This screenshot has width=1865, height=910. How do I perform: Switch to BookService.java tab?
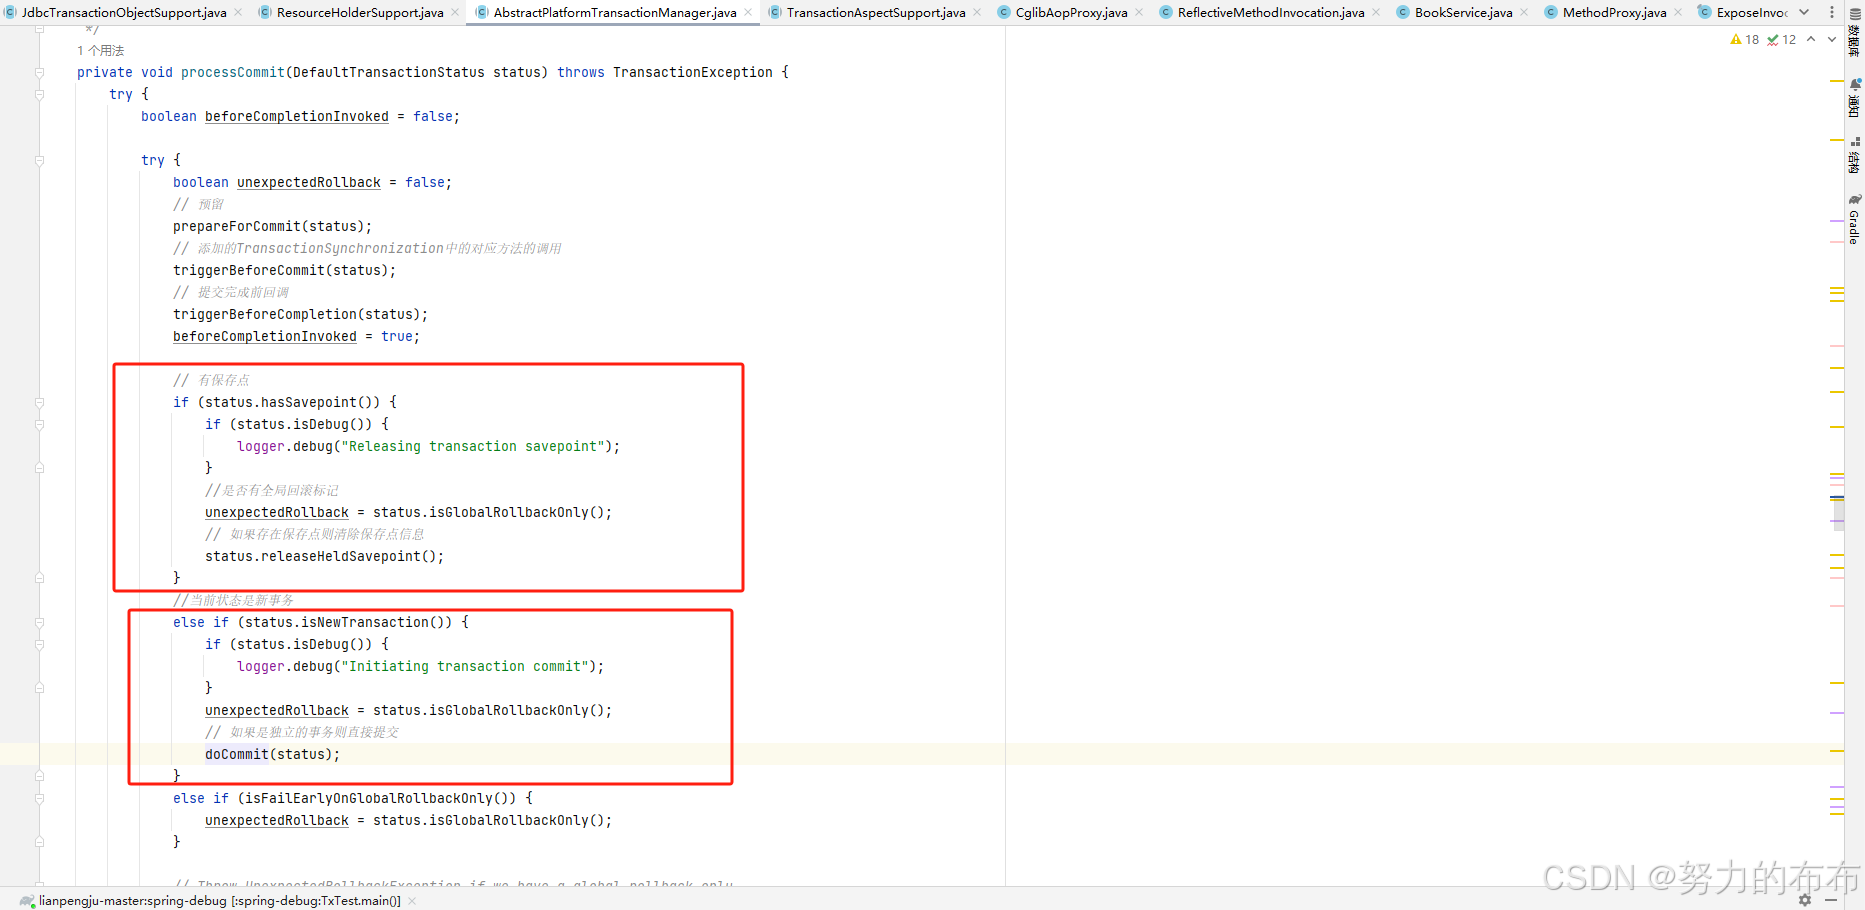click(1463, 12)
